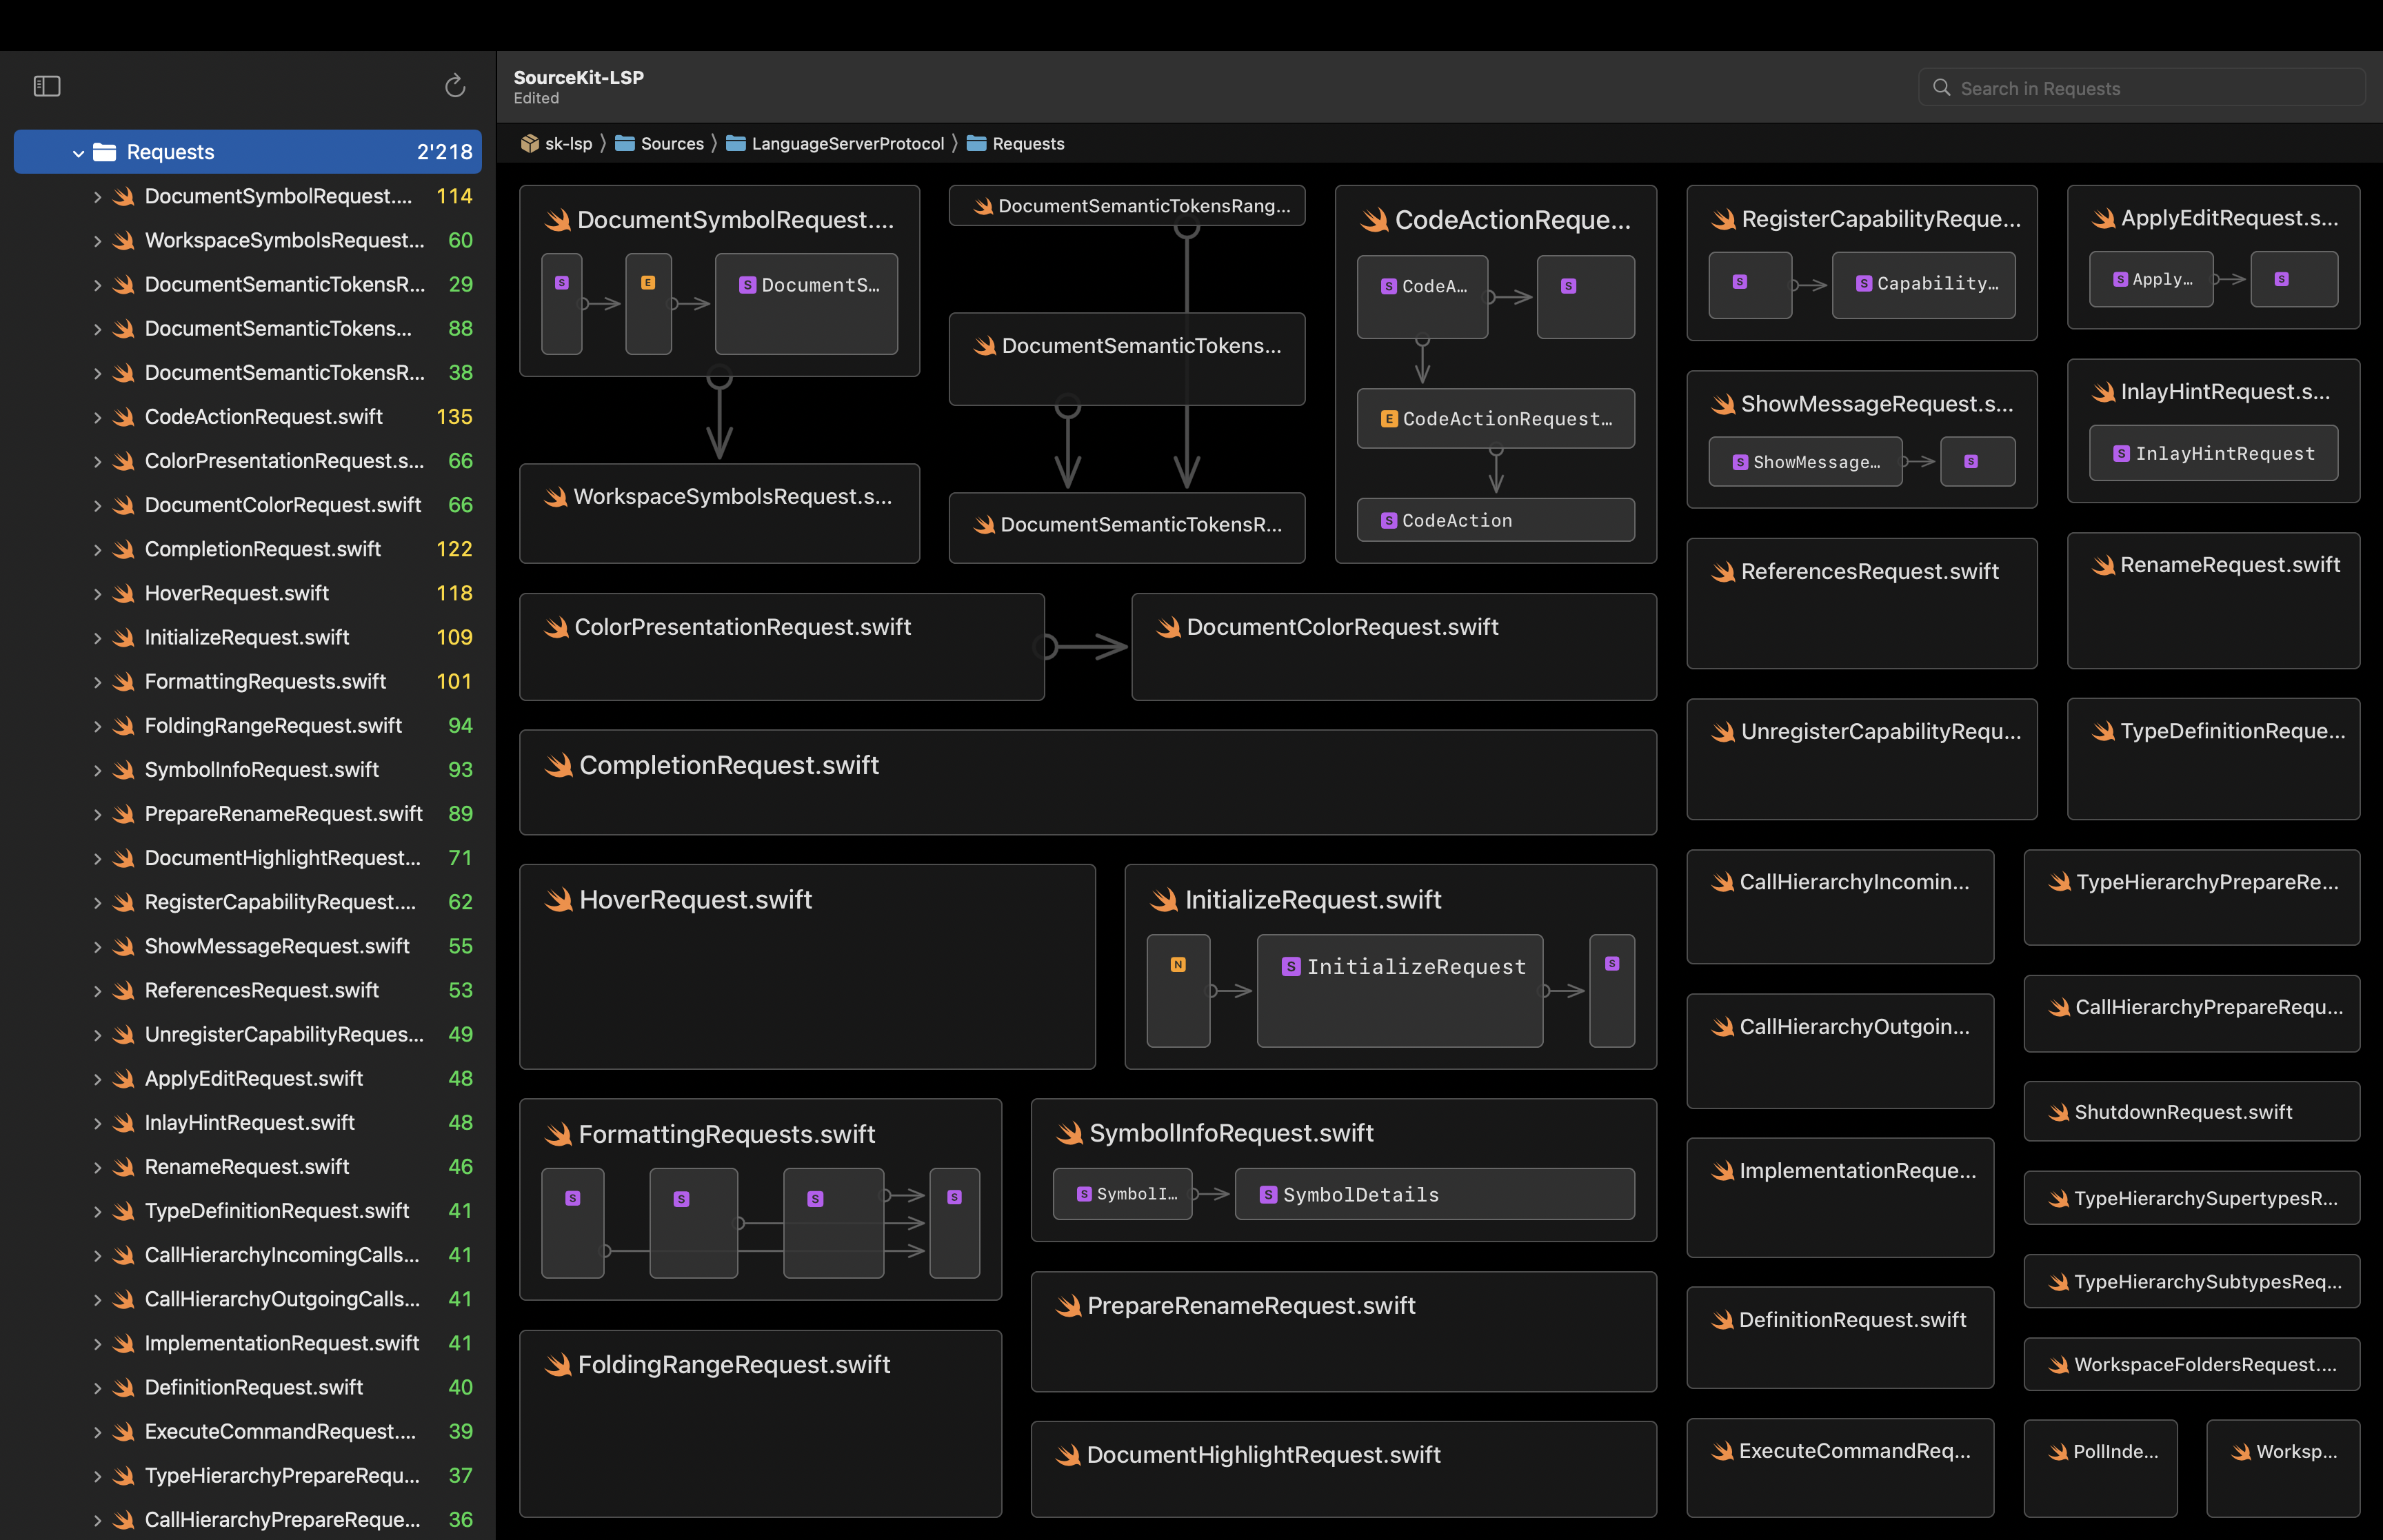This screenshot has width=2383, height=1540.
Task: Click the Requests folder icon in sidebar
Action: 105,152
